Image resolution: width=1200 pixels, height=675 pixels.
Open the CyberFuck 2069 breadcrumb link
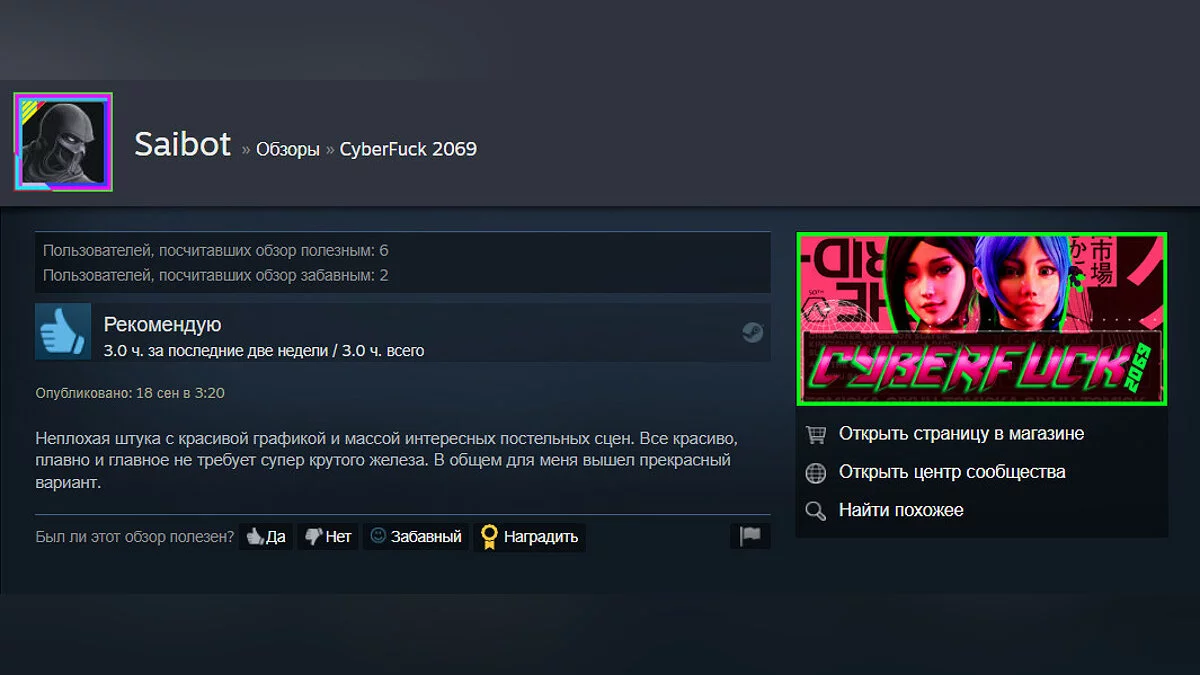tap(408, 149)
